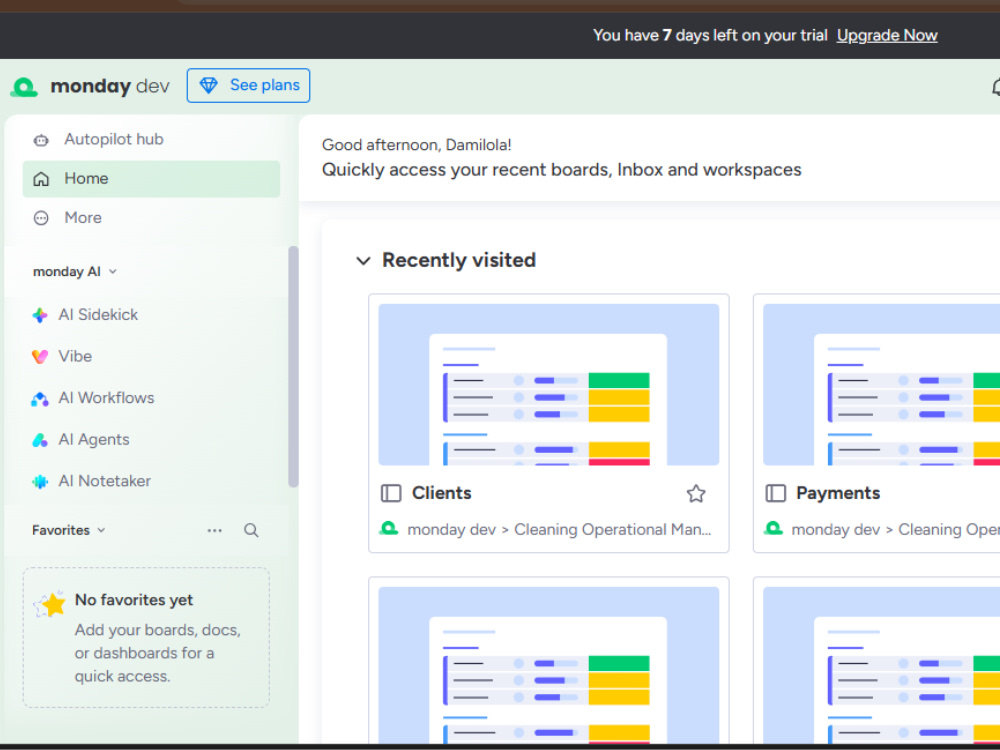Click the More ellipsis circle icon
The width and height of the screenshot is (1000, 750).
click(41, 218)
